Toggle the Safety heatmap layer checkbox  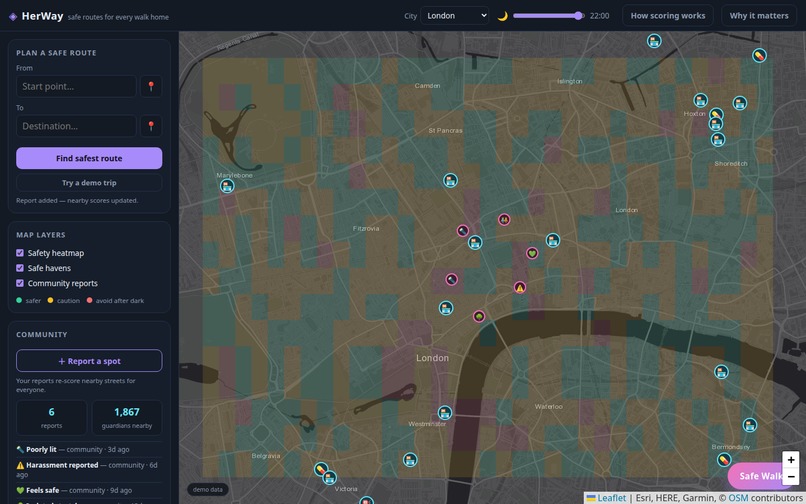(x=20, y=253)
